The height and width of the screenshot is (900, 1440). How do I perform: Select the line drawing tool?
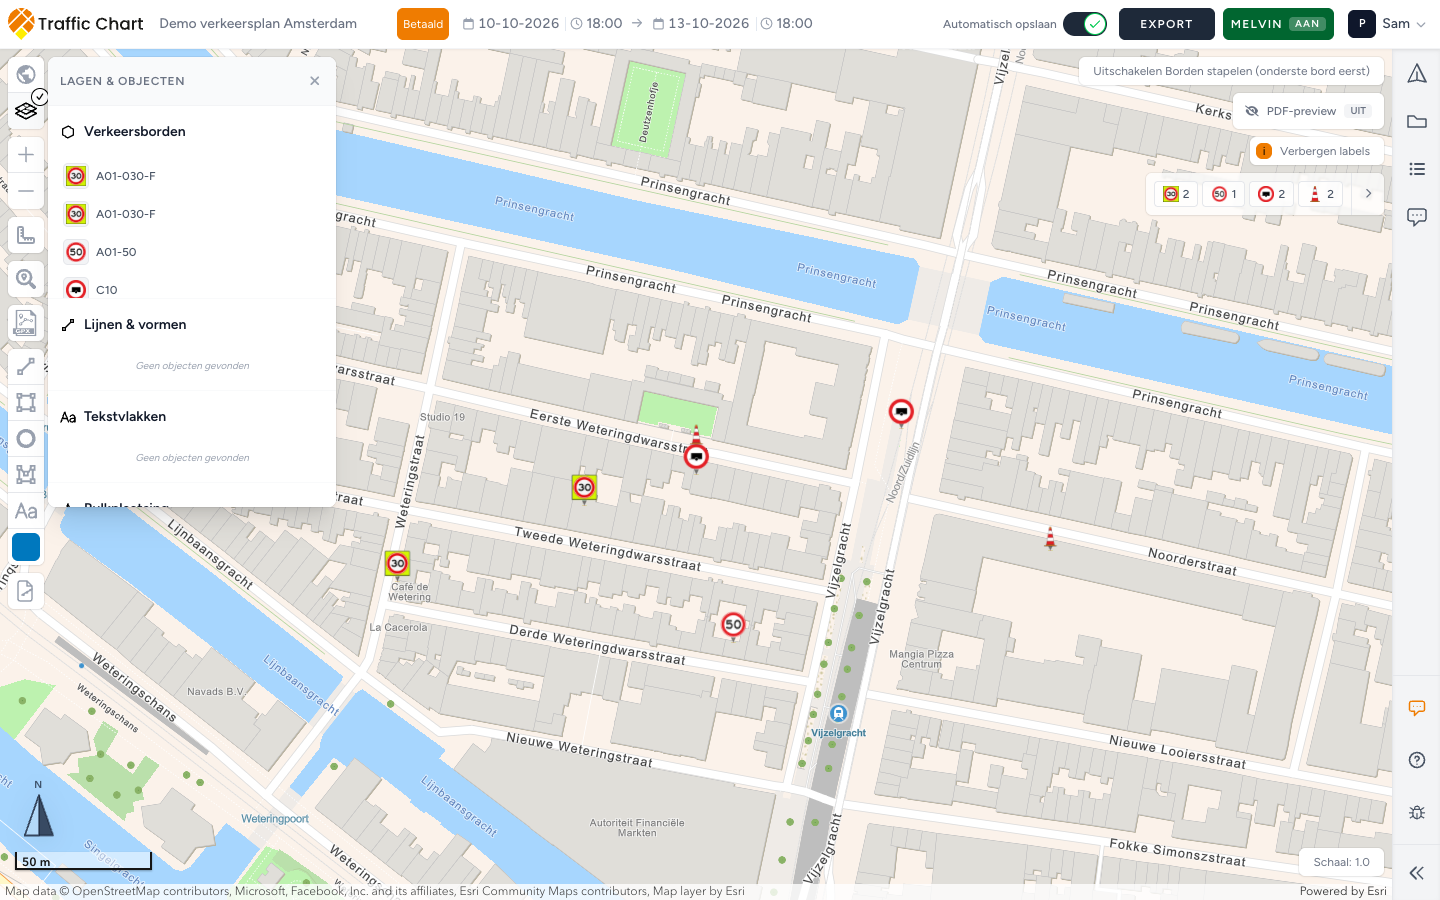point(26,367)
